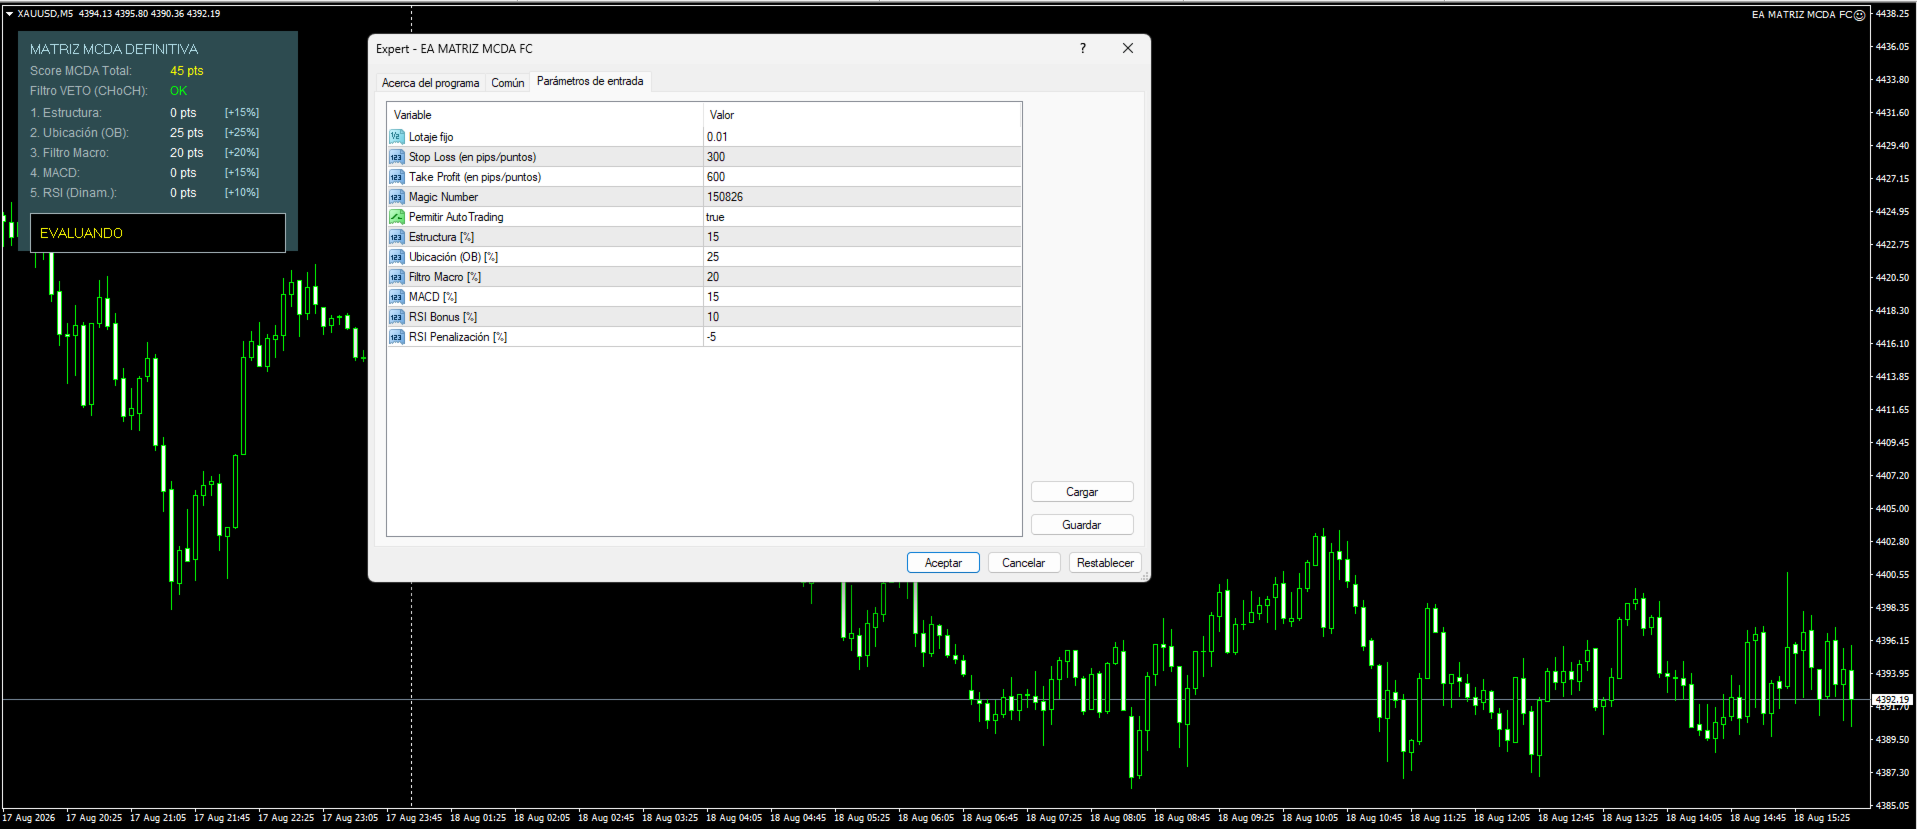Click the RSI Penalización [%] row icon
Image resolution: width=1917 pixels, height=829 pixels.
[397, 337]
